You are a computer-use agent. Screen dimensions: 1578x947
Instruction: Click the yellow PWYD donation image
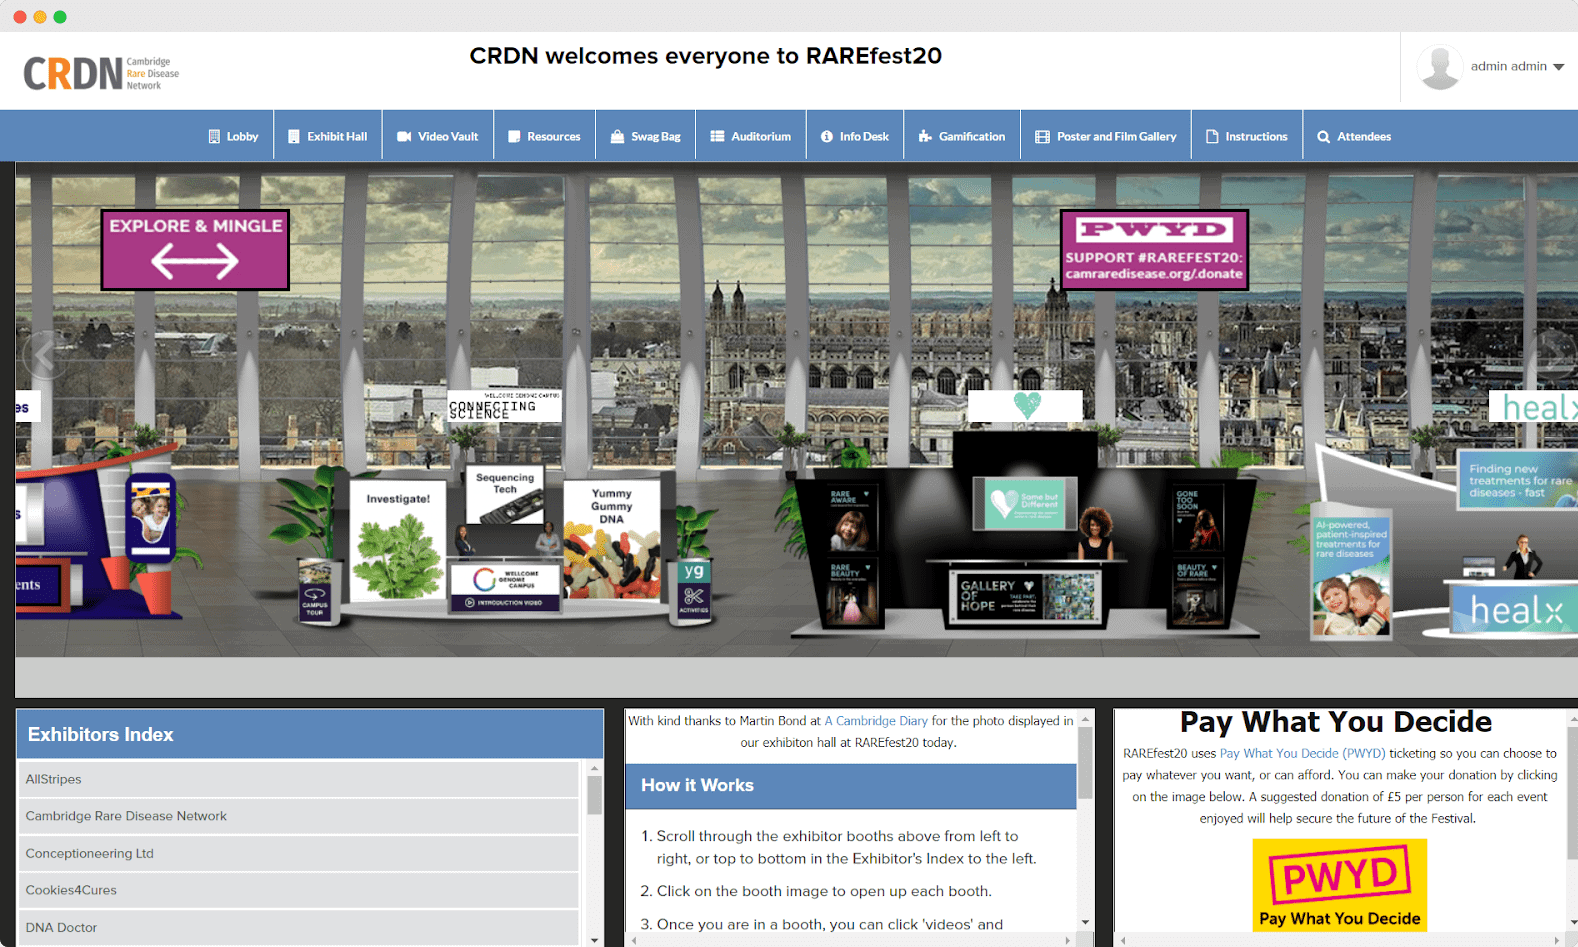tap(1339, 885)
